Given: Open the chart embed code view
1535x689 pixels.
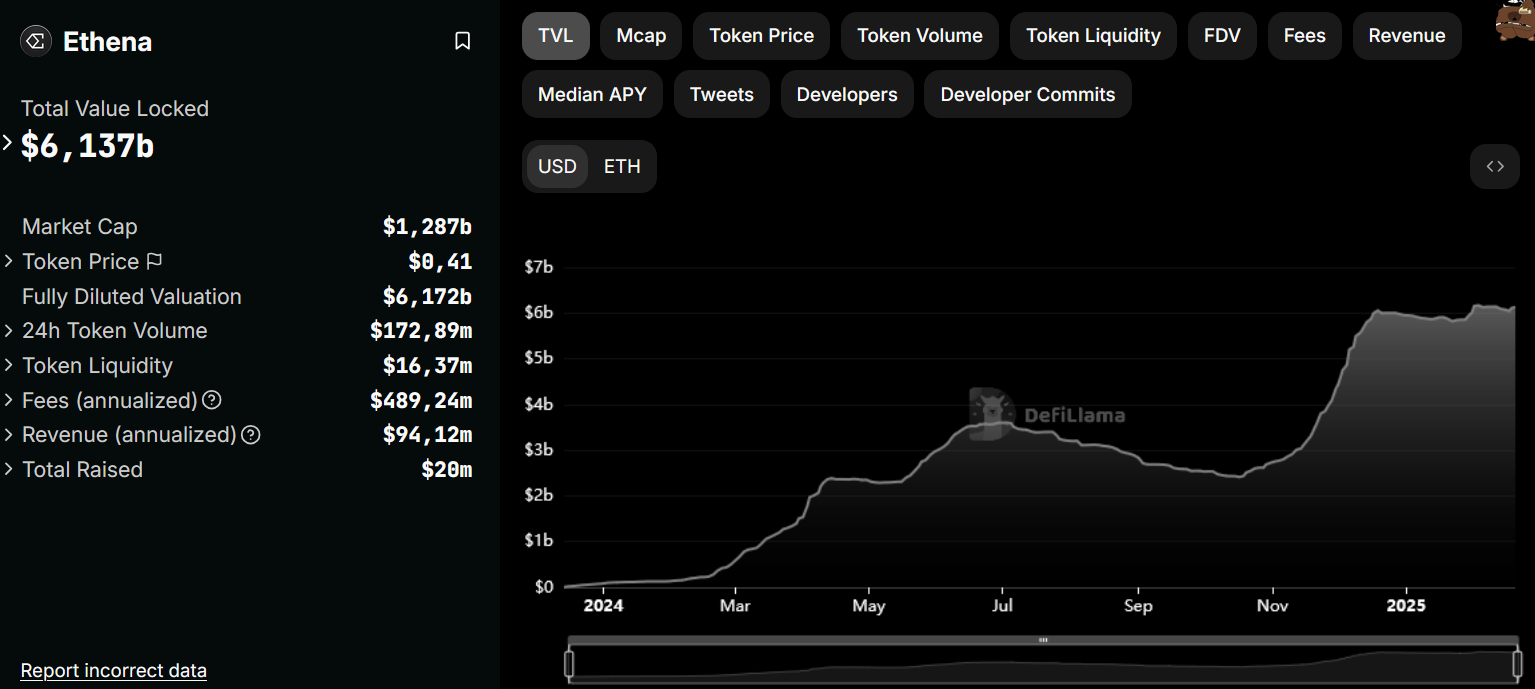Looking at the screenshot, I should click(x=1494, y=166).
